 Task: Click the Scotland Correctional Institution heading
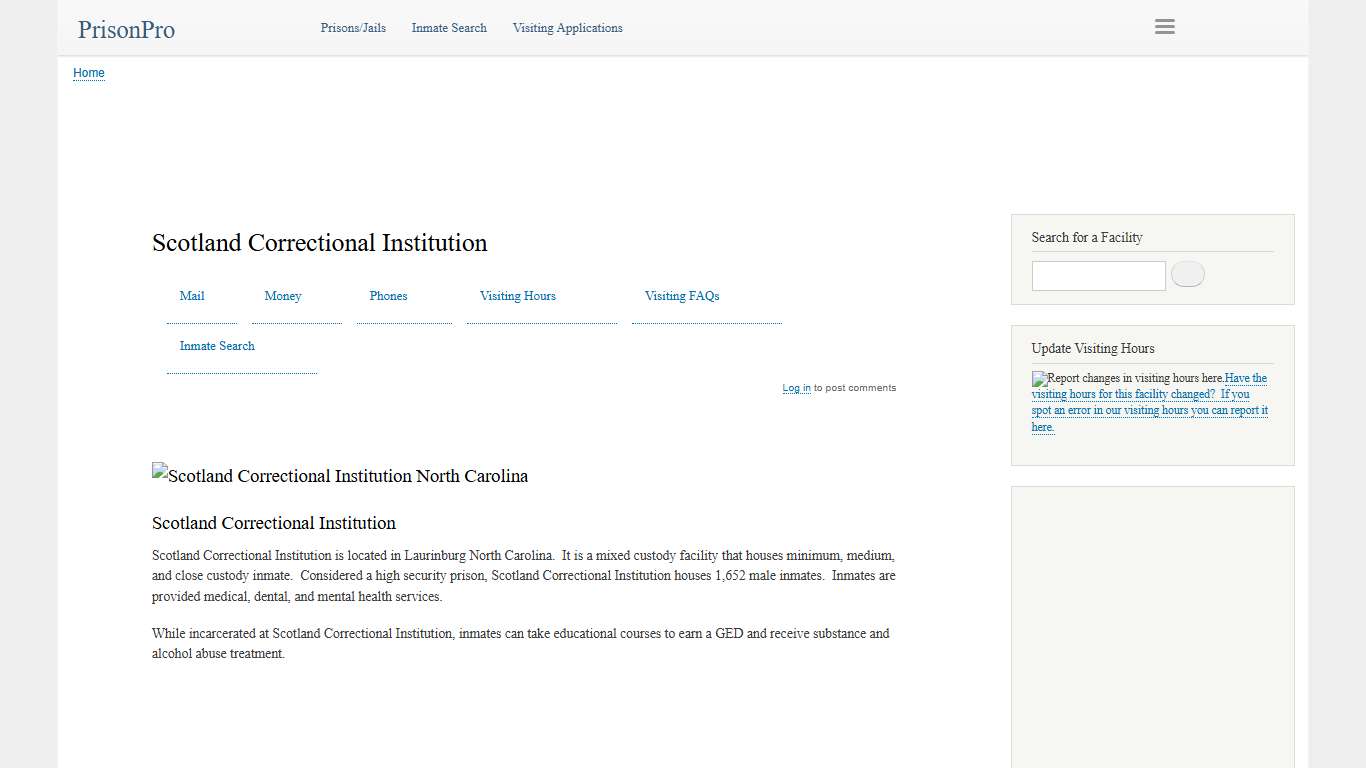tap(319, 242)
